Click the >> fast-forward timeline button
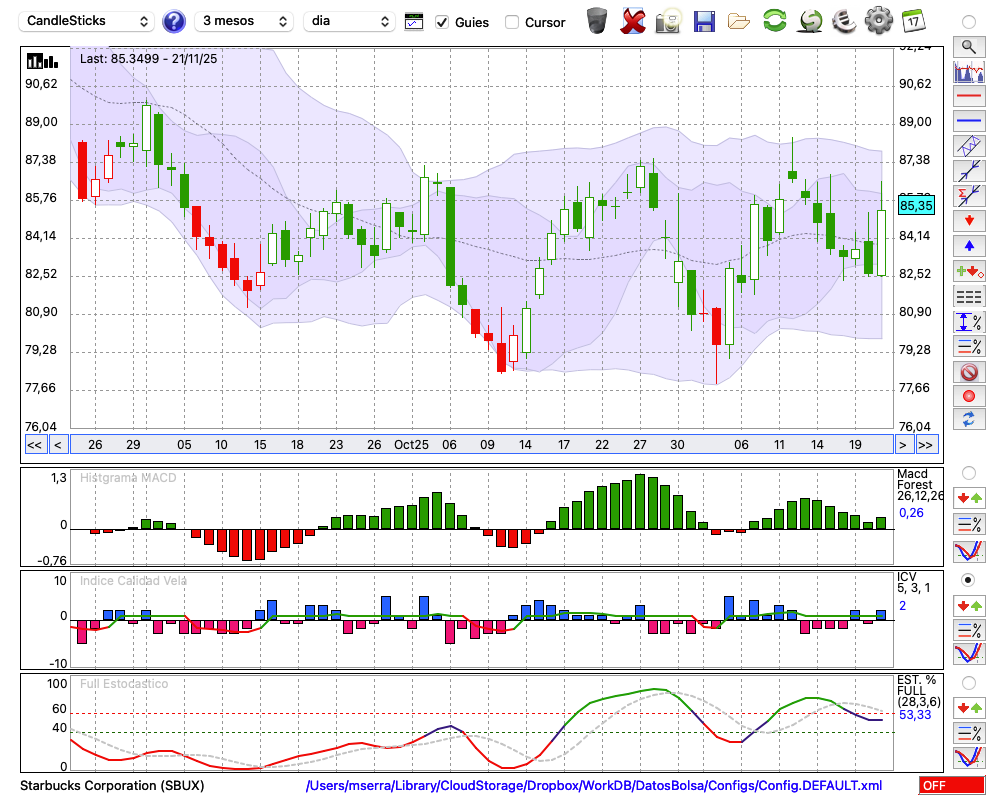 [926, 445]
